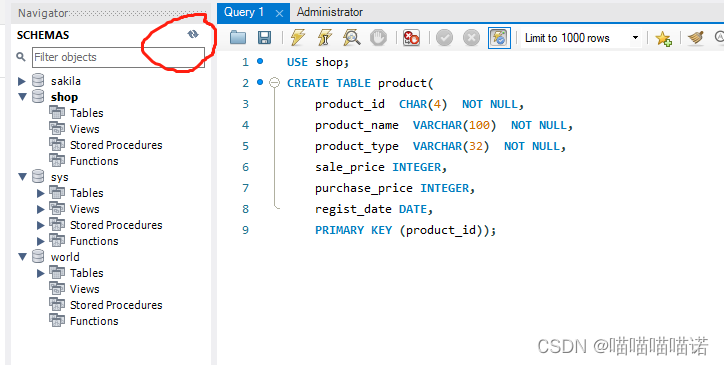The height and width of the screenshot is (365, 724).
Task: Refresh the schemas list
Action: coord(193,34)
